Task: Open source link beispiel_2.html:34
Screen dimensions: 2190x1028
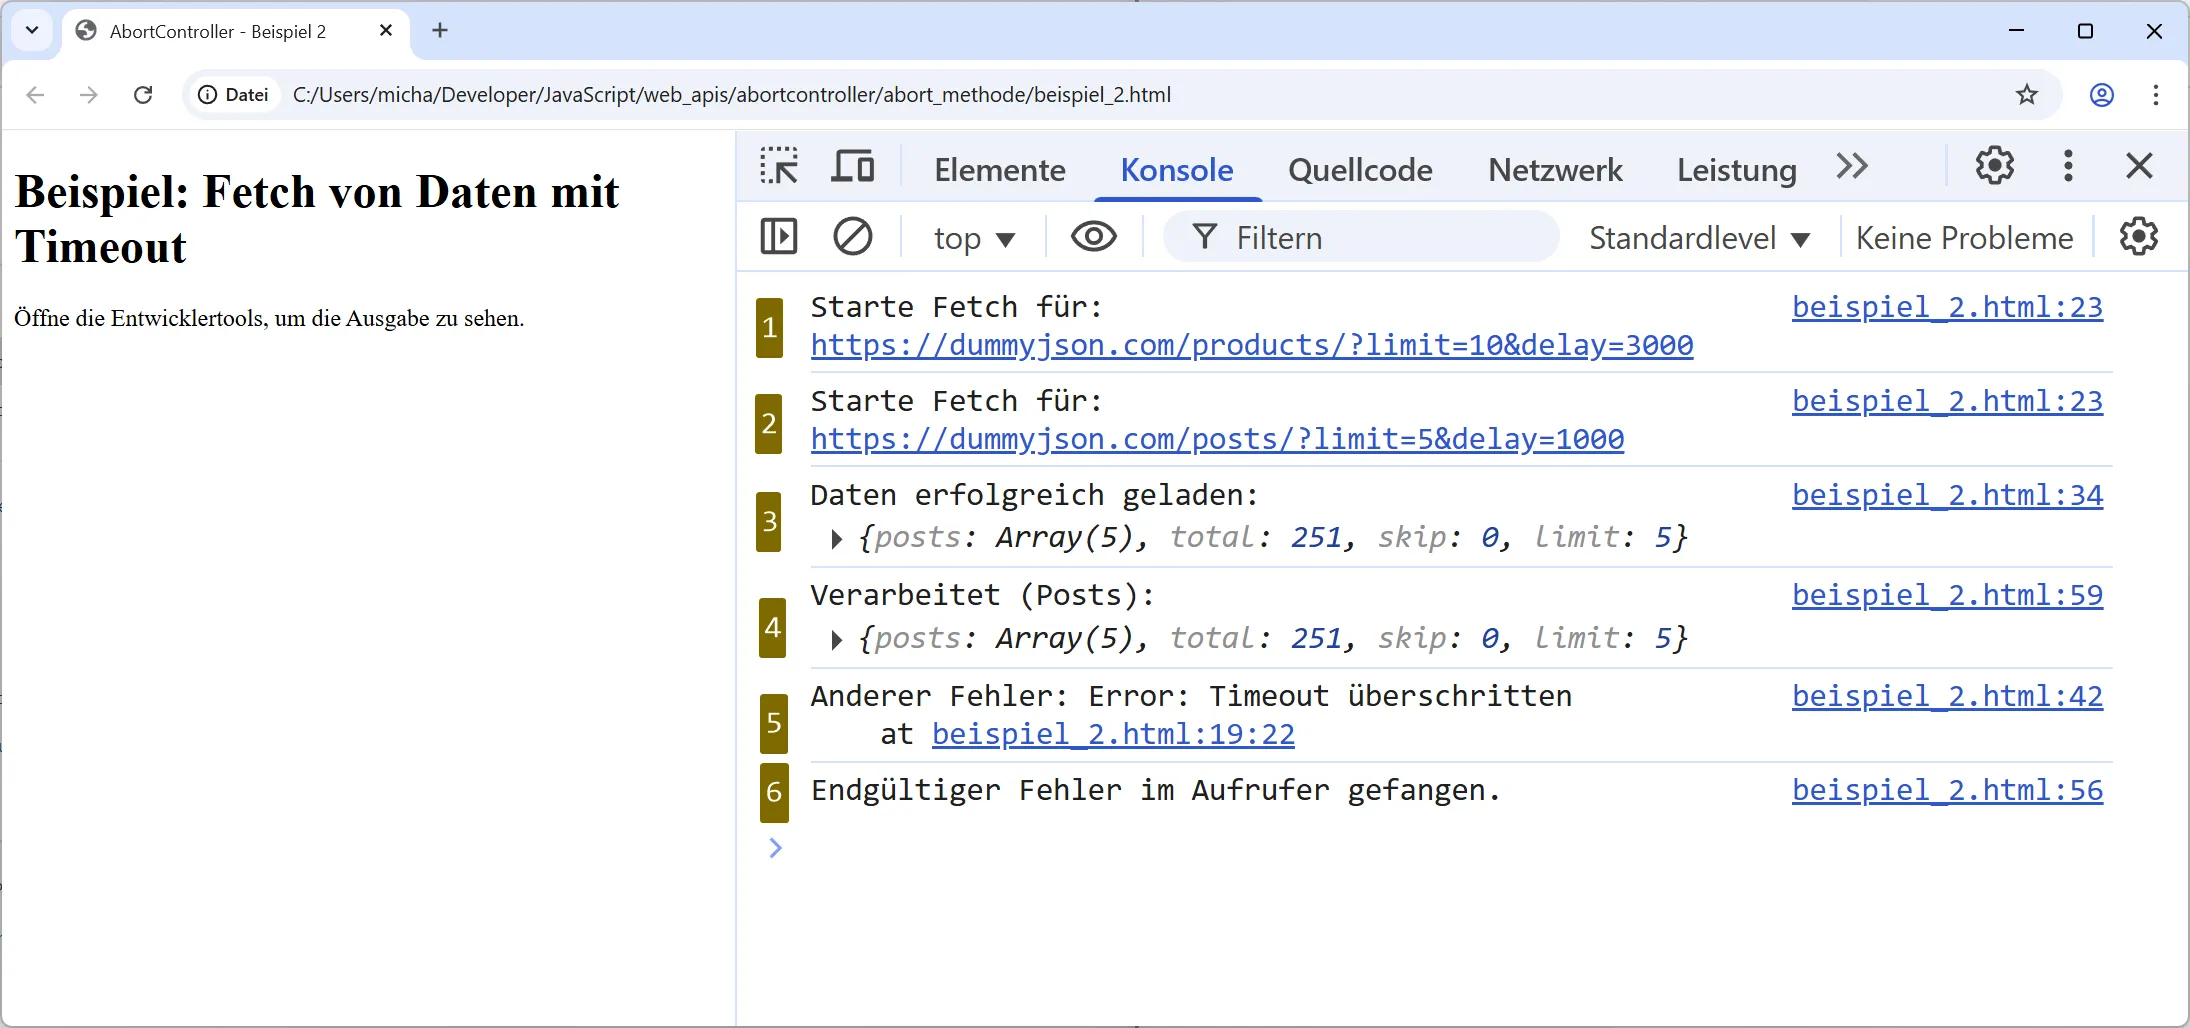Action: (1947, 495)
